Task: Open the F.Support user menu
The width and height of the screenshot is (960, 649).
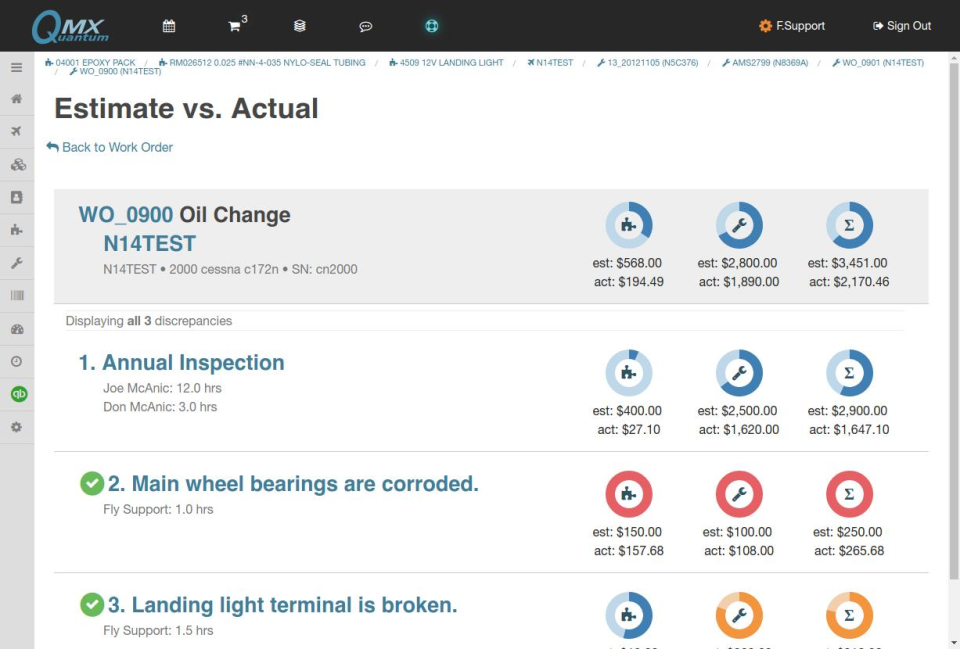Action: click(x=790, y=26)
